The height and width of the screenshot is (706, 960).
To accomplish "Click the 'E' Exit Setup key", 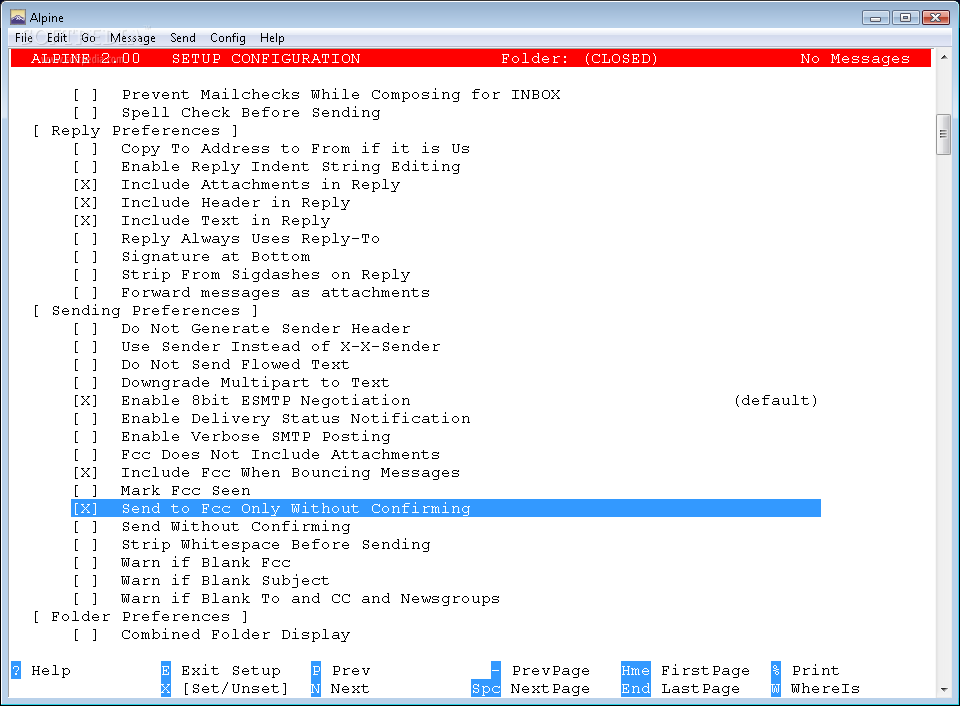I will pos(166,670).
